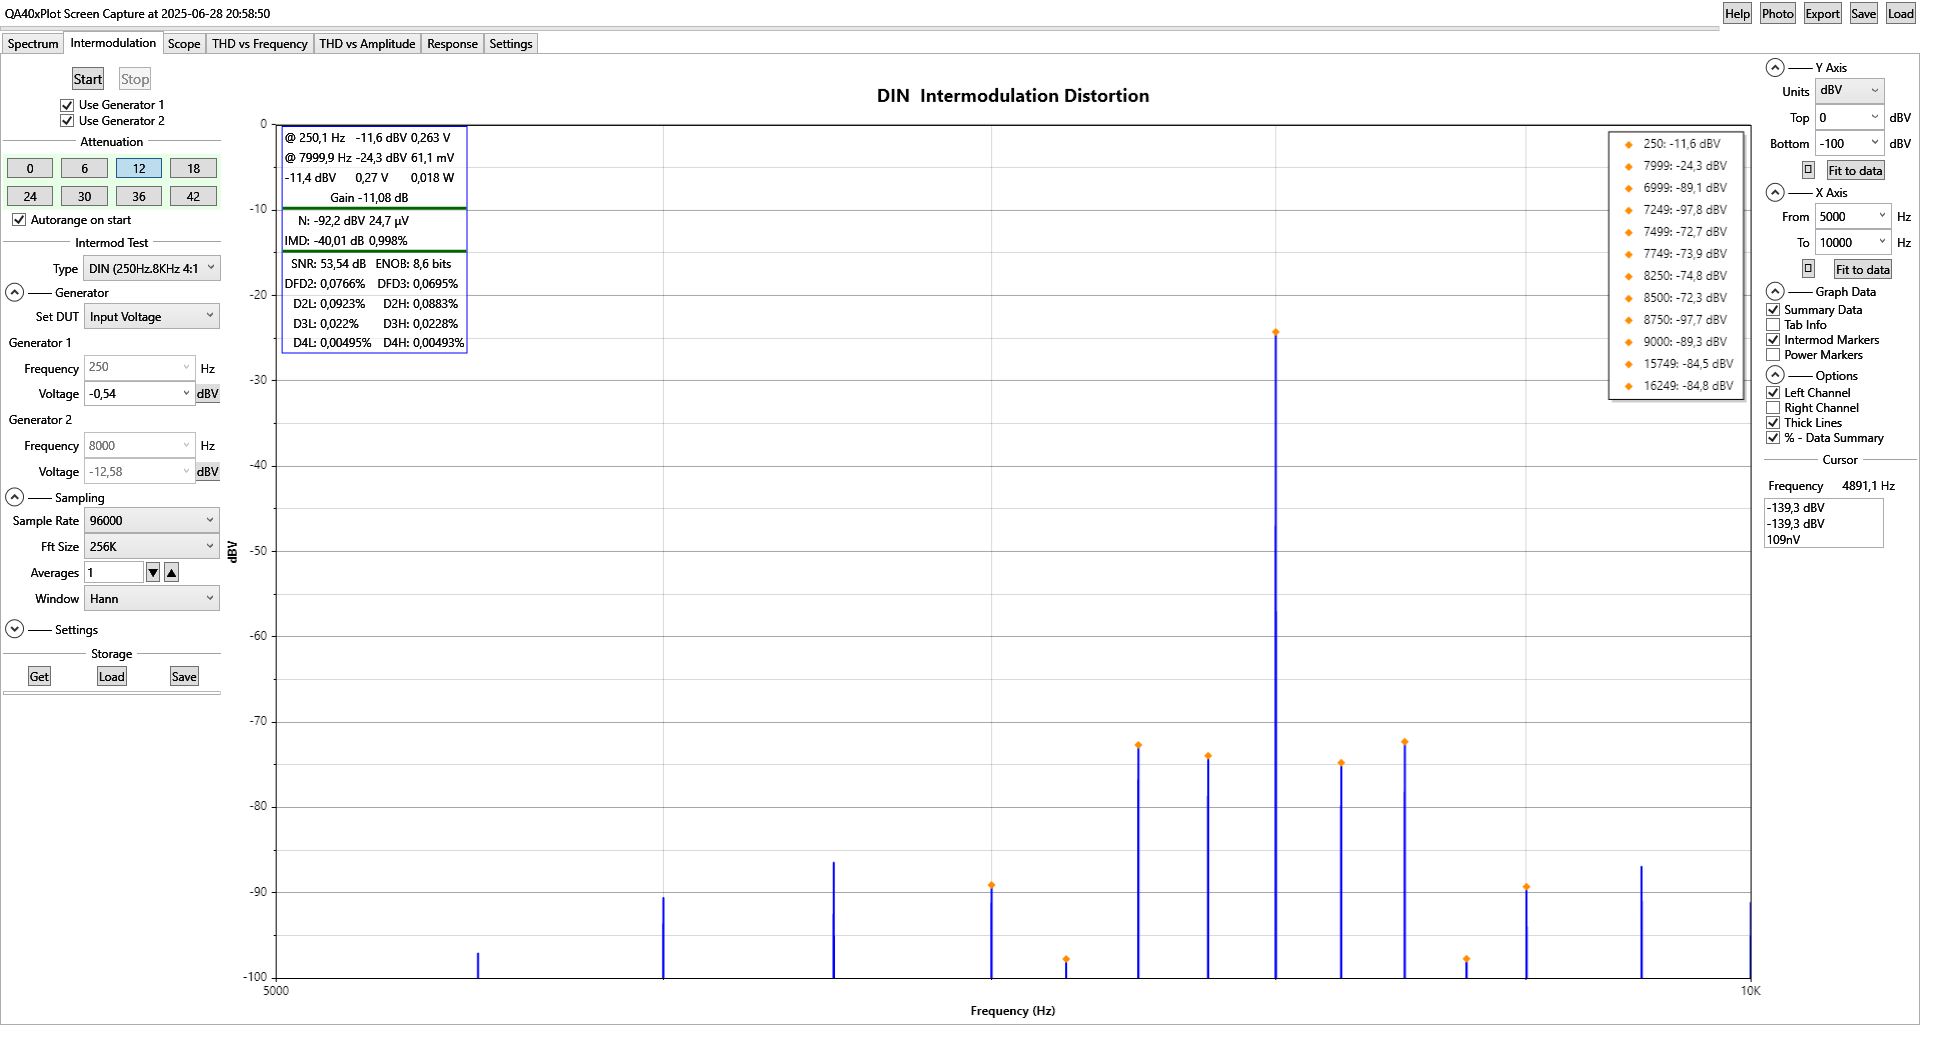Open THD vs Frequency tab
Viewport: 1936px width, 1064px height.
260,44
